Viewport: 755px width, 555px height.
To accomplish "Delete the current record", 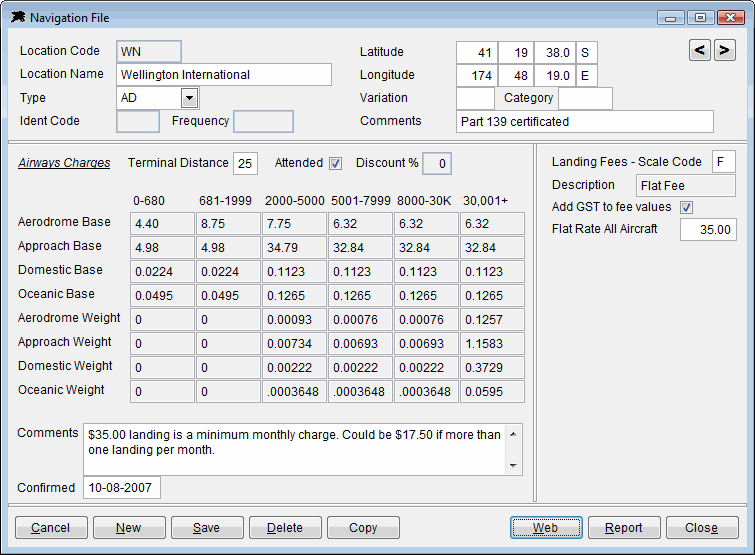I will (285, 528).
